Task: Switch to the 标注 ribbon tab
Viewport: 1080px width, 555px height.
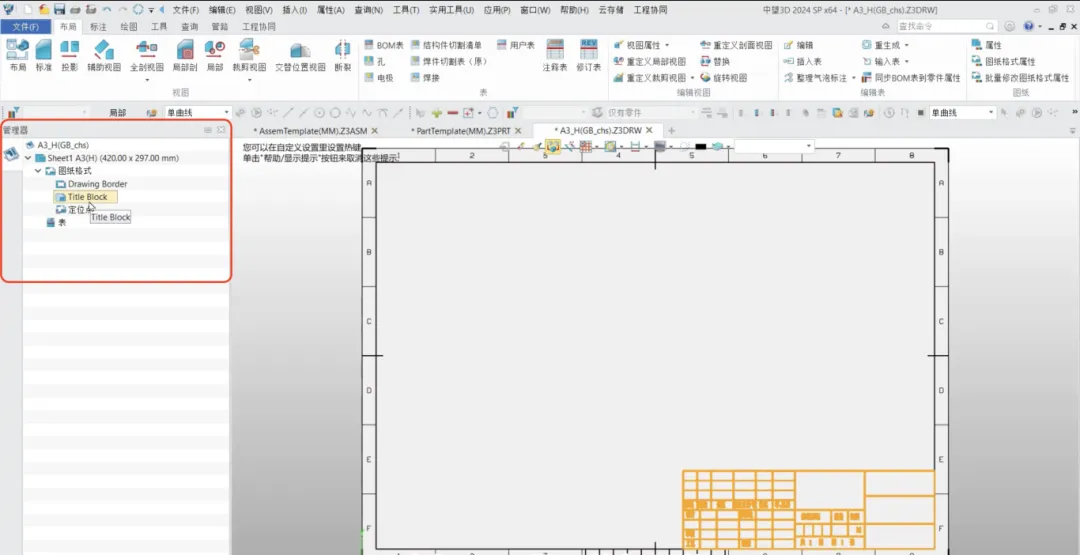Action: pos(98,27)
